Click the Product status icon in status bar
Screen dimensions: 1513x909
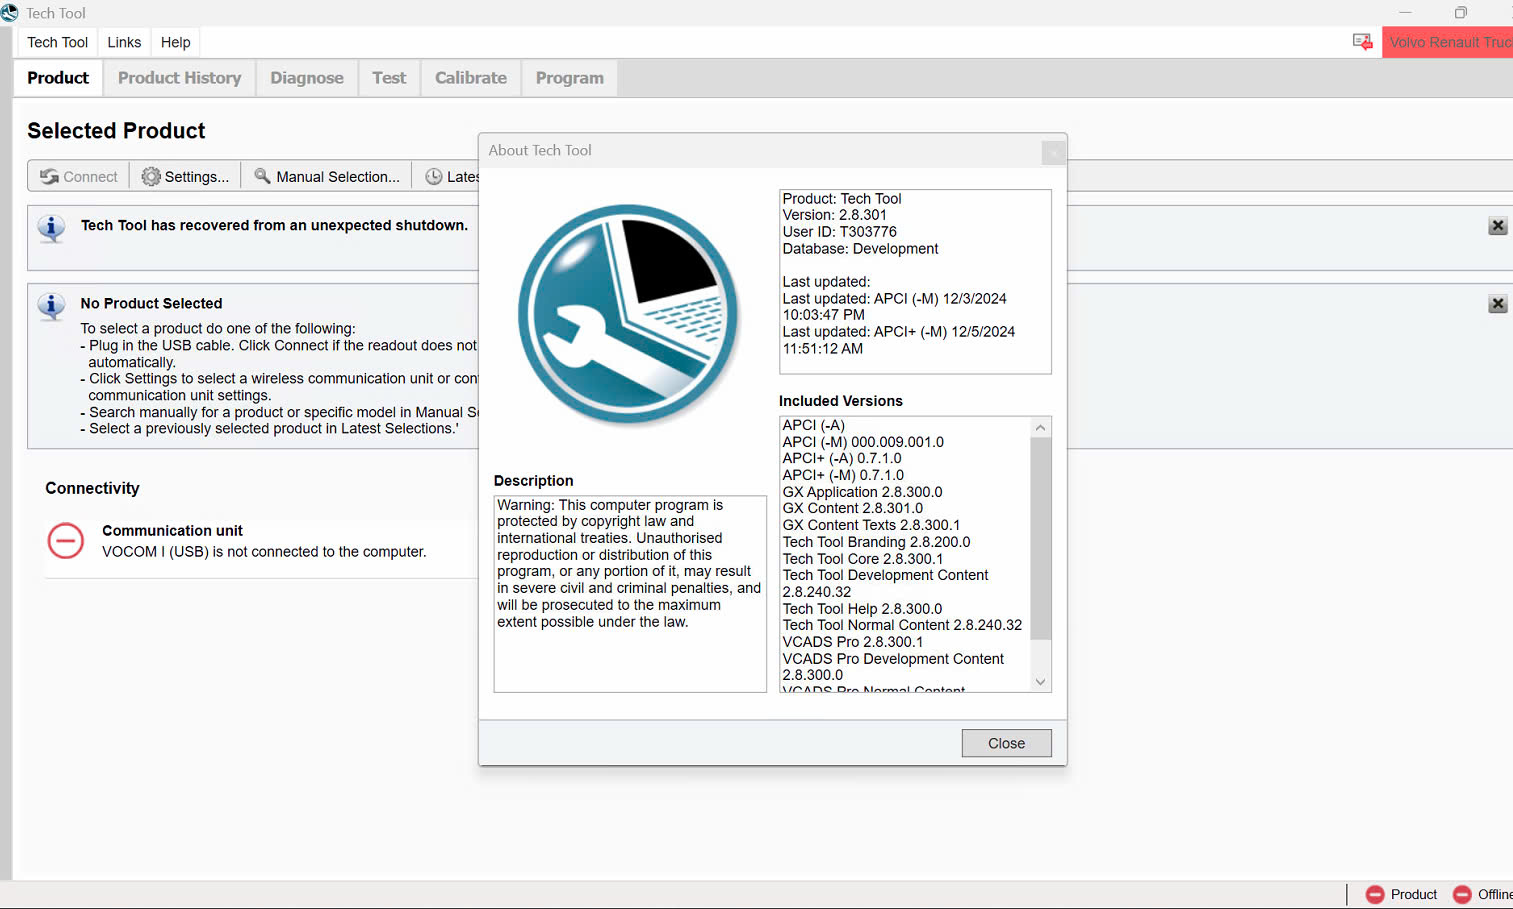(1375, 894)
